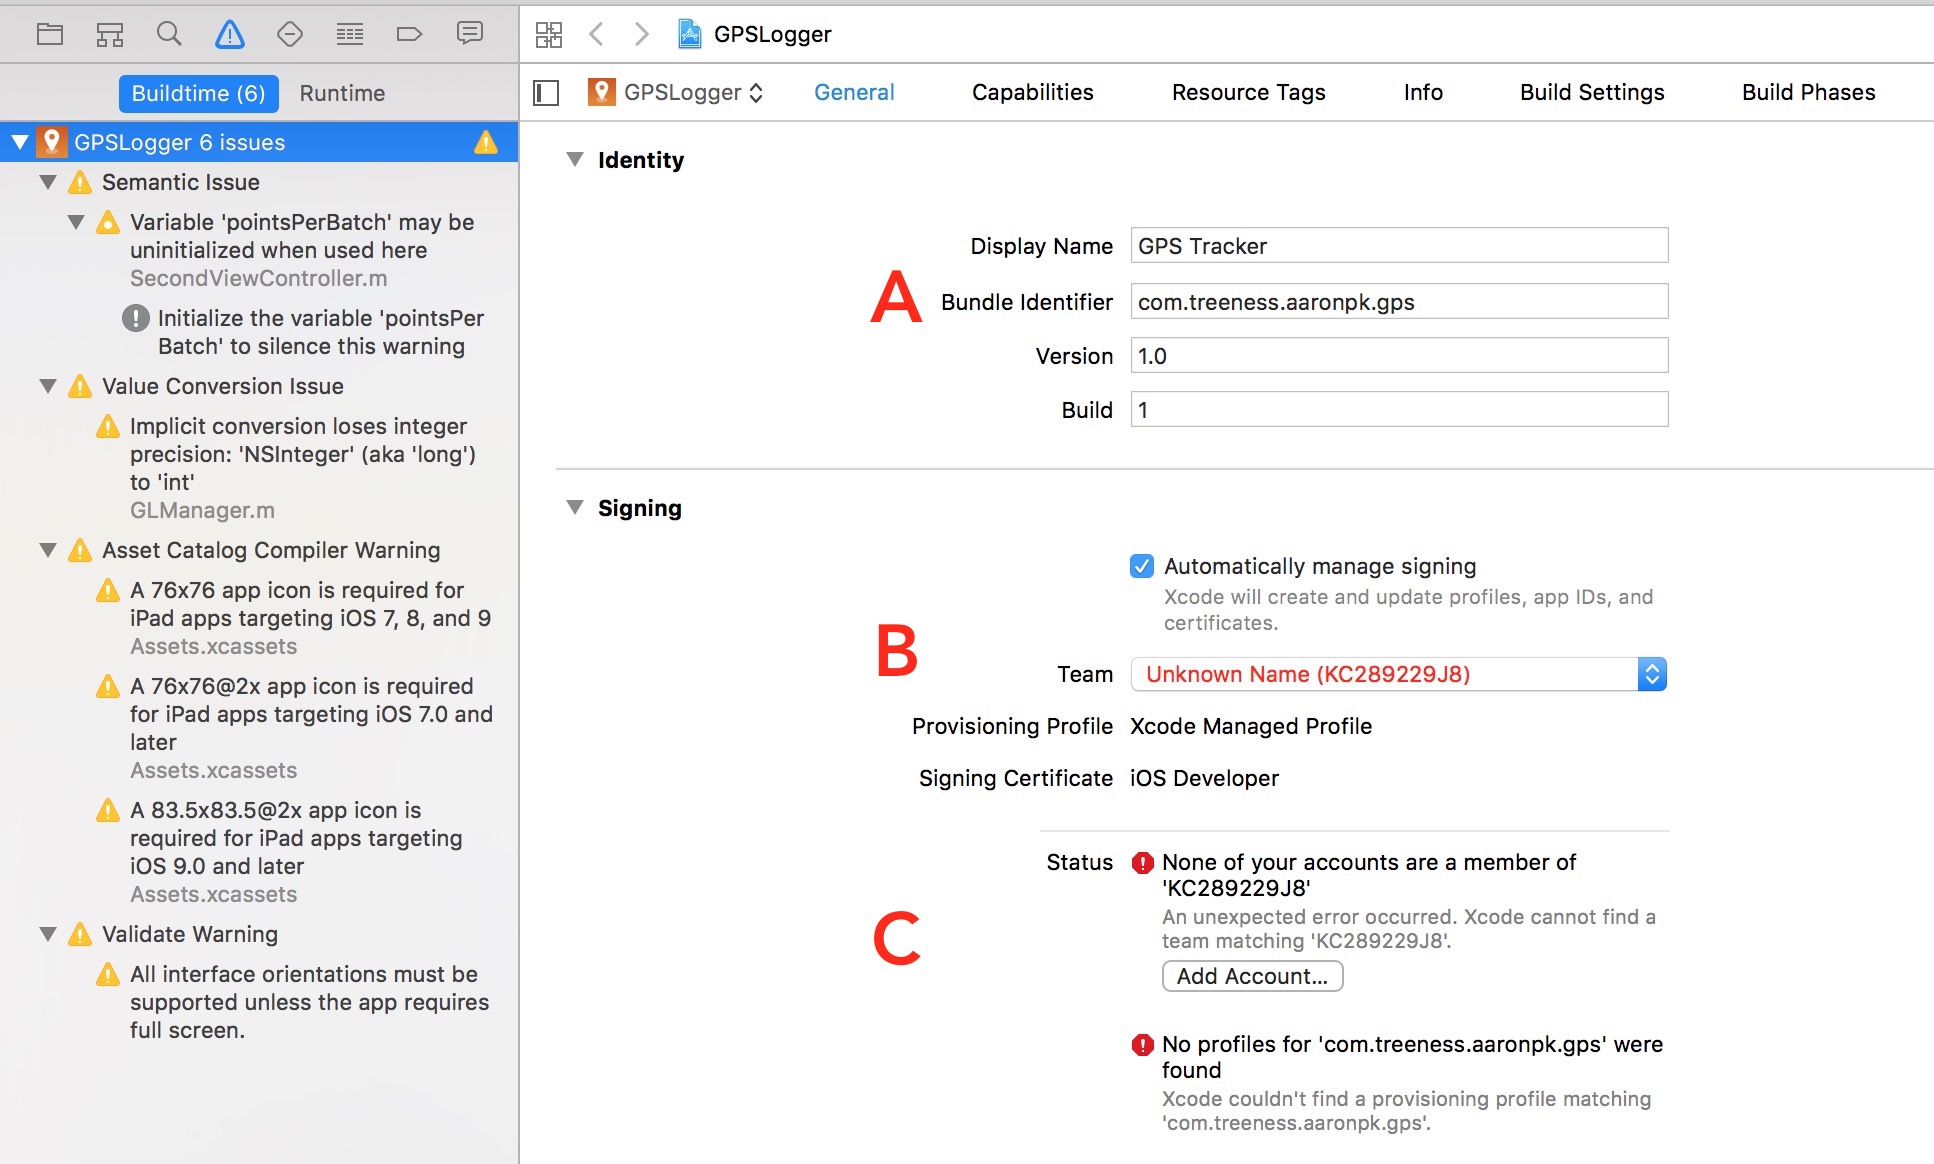Click the GPSLogger project file icon in breadcrumb
Viewport: 1934px width, 1164px height.
coord(690,34)
